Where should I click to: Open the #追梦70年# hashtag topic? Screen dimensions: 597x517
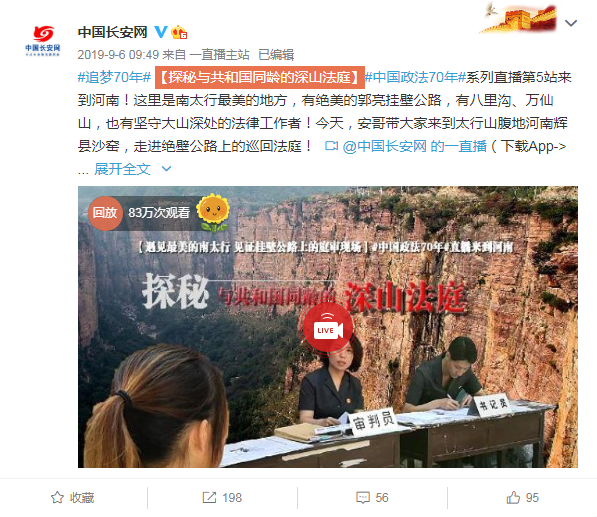114,77
